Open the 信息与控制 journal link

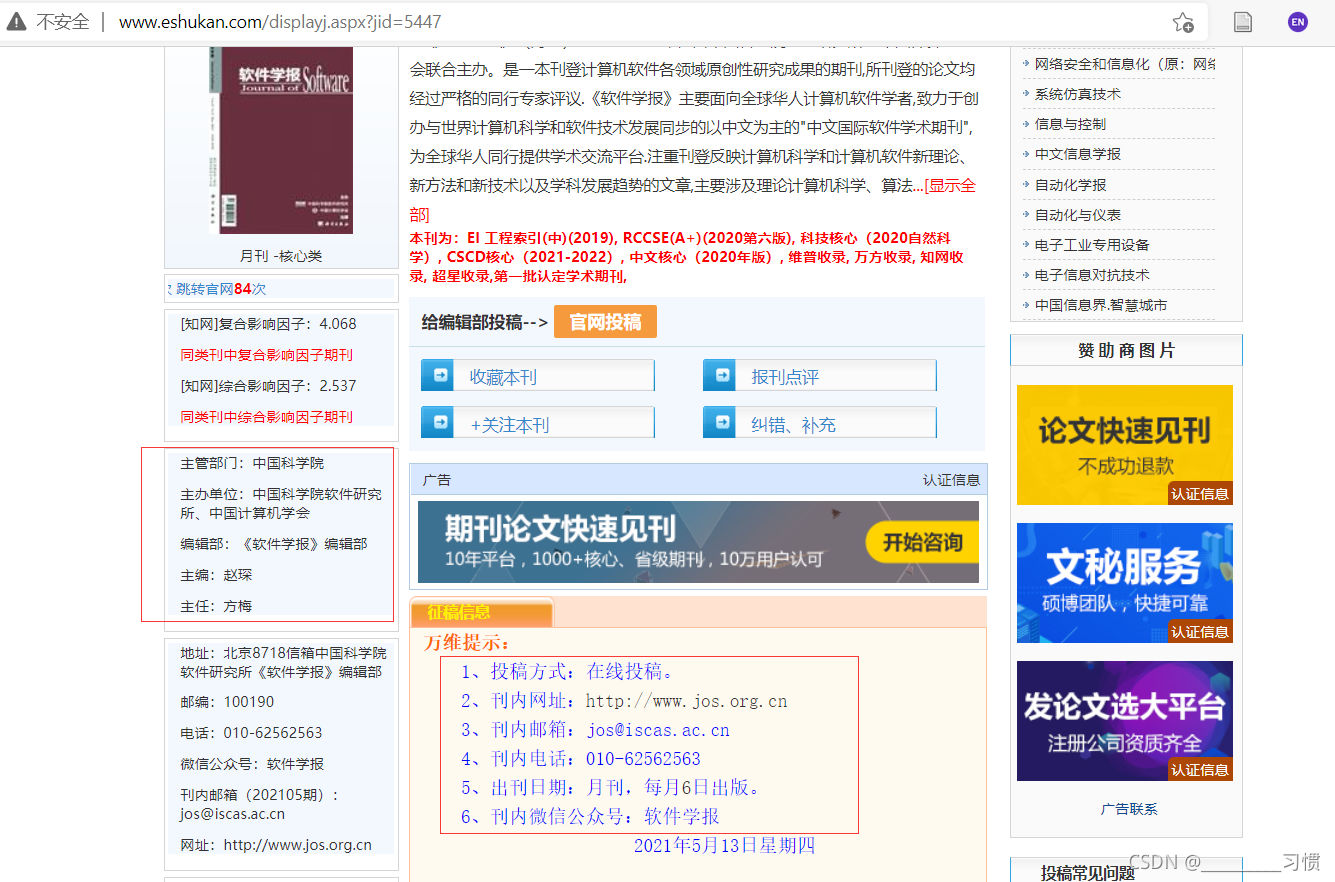click(x=1070, y=124)
